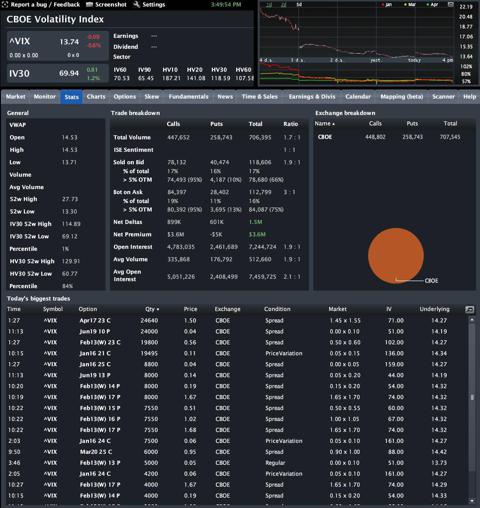Screen dimensions: 480x508
Task: Sort trades by Time column header
Action: (x=14, y=309)
